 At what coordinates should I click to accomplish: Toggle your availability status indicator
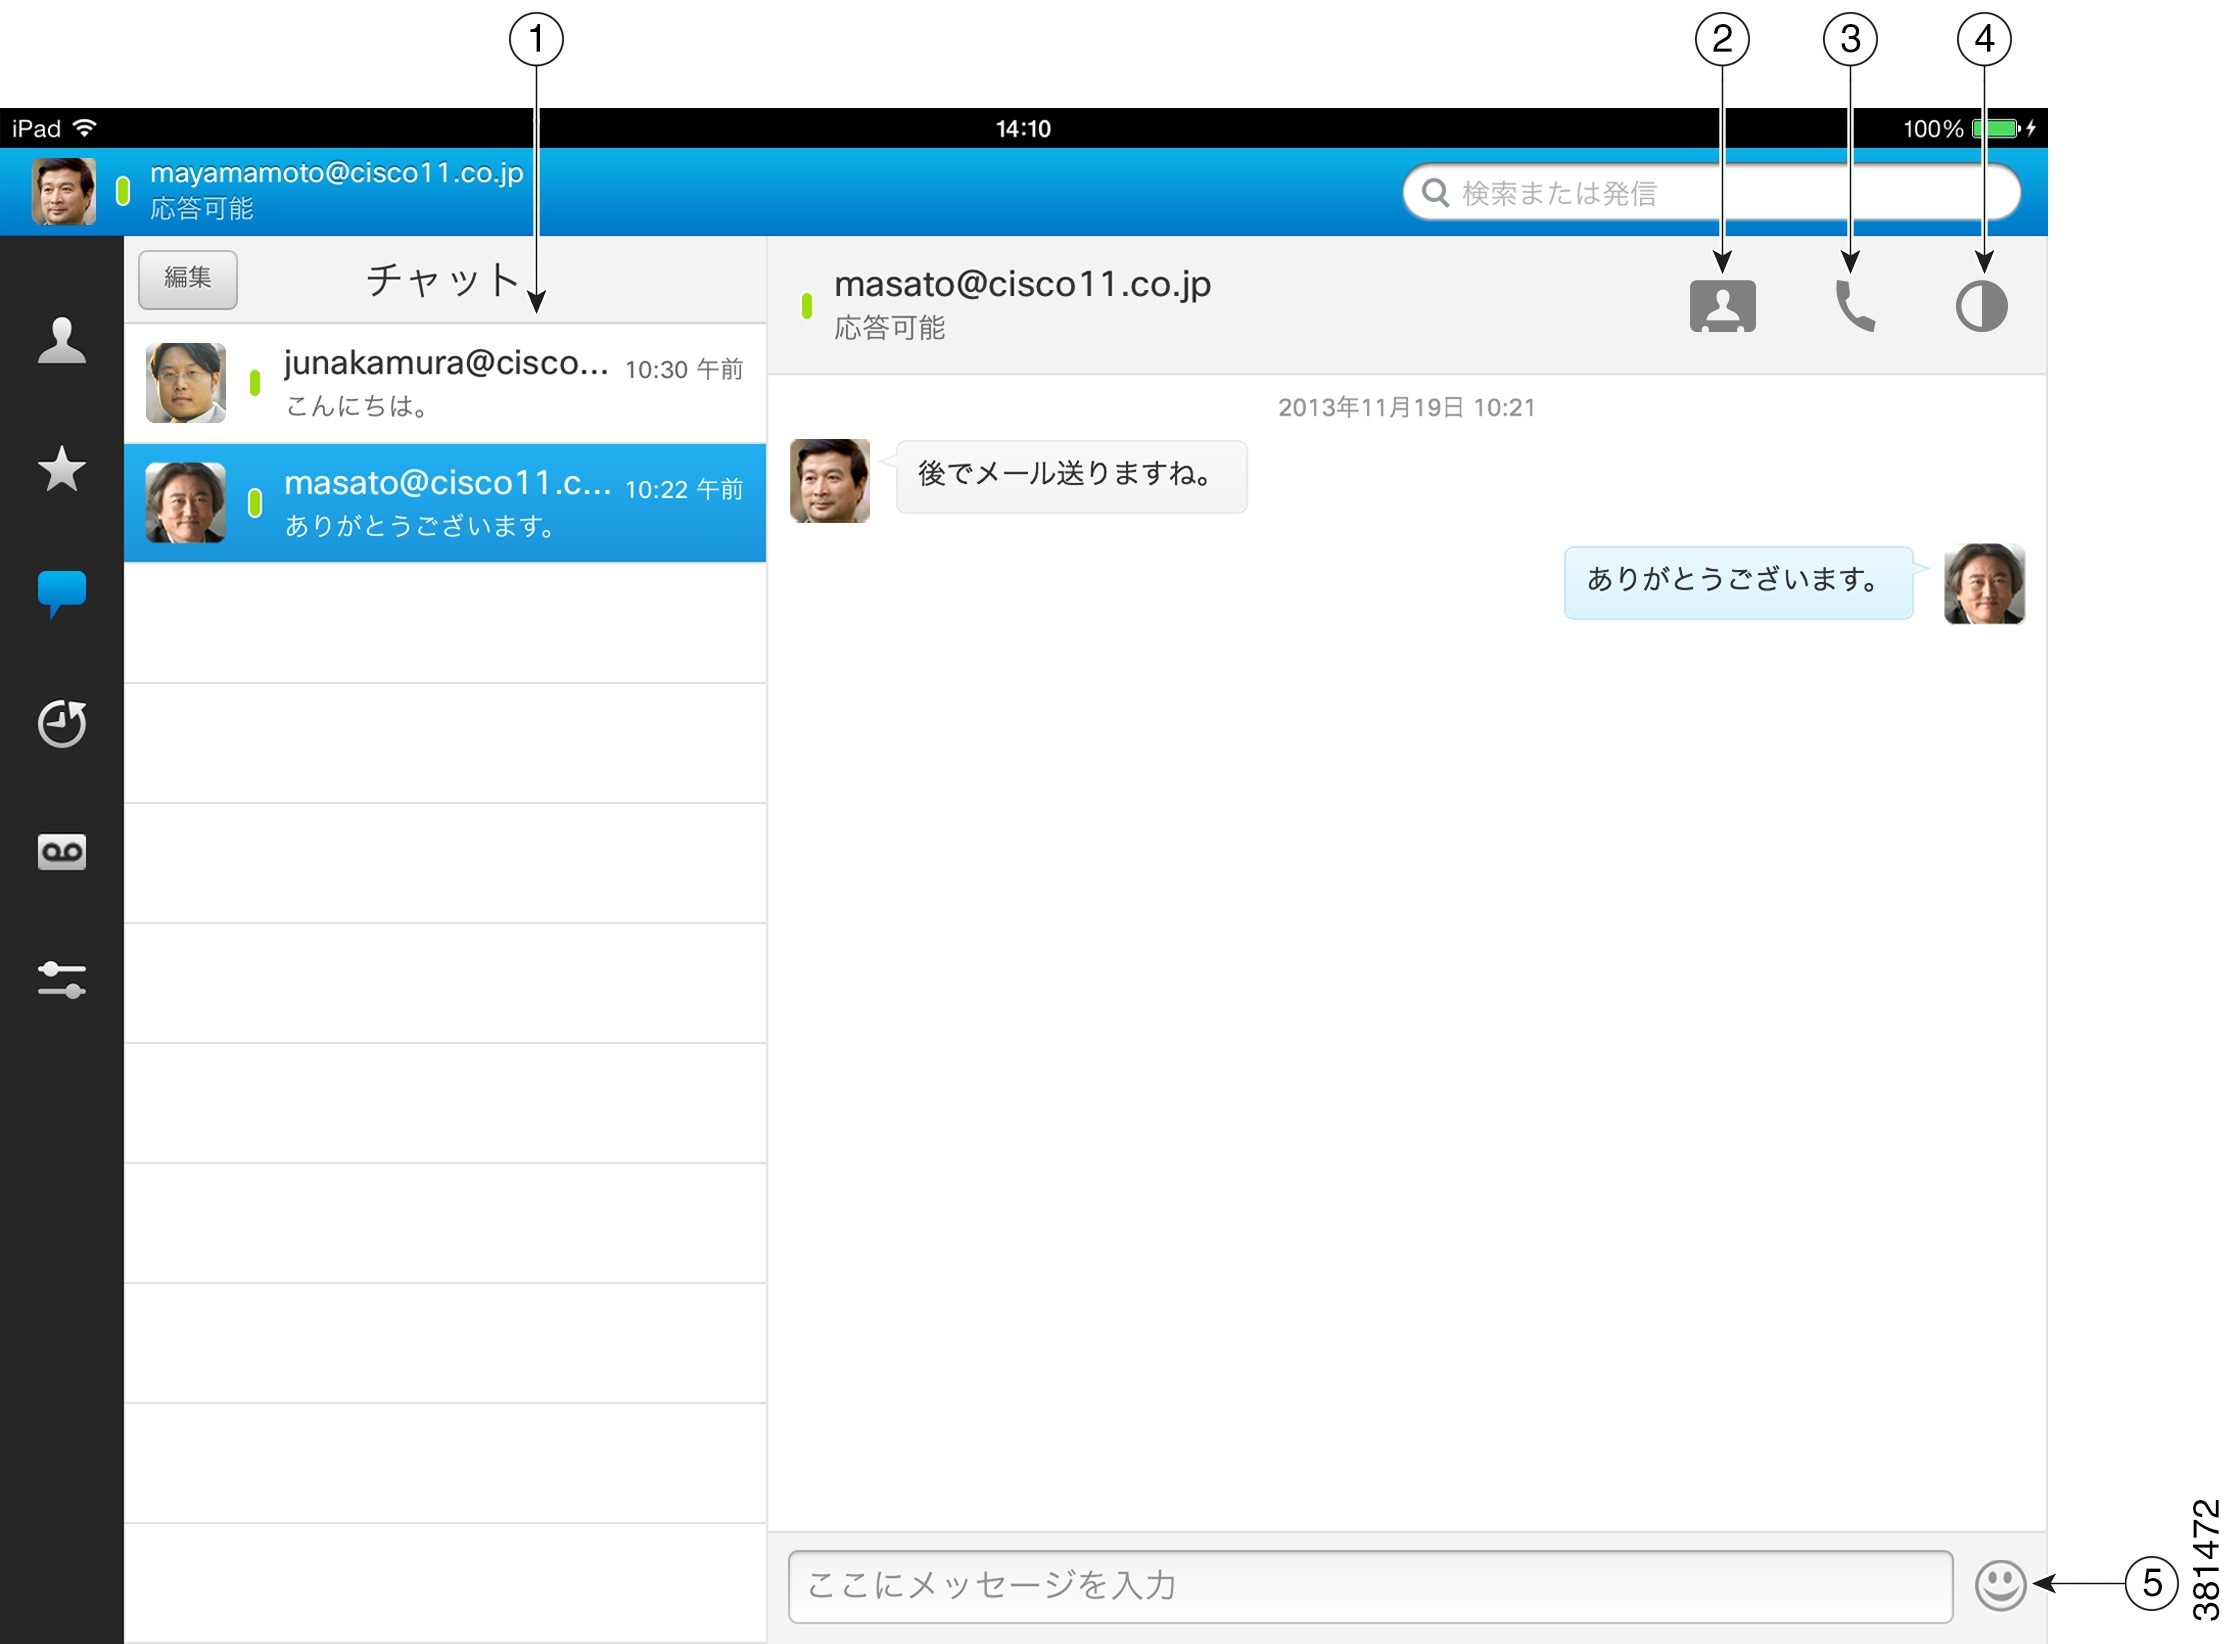124,189
